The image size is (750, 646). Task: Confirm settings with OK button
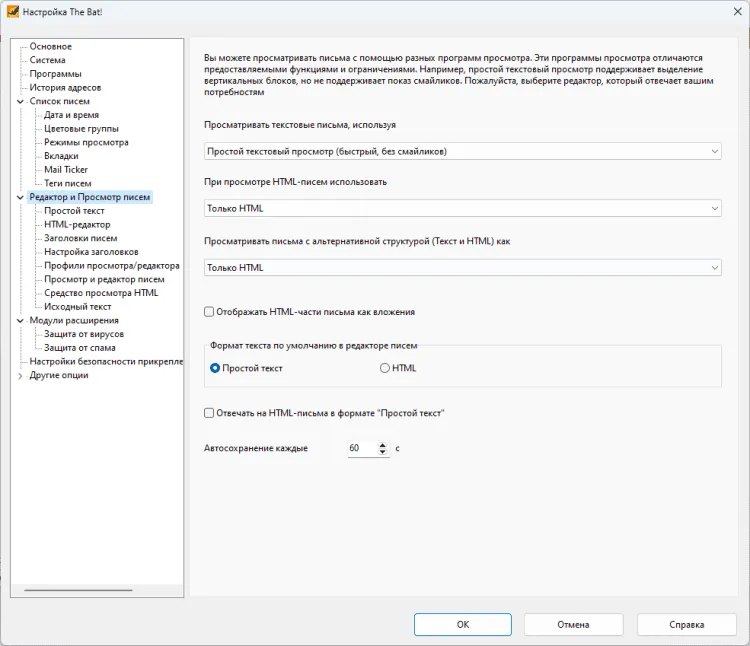tap(463, 624)
